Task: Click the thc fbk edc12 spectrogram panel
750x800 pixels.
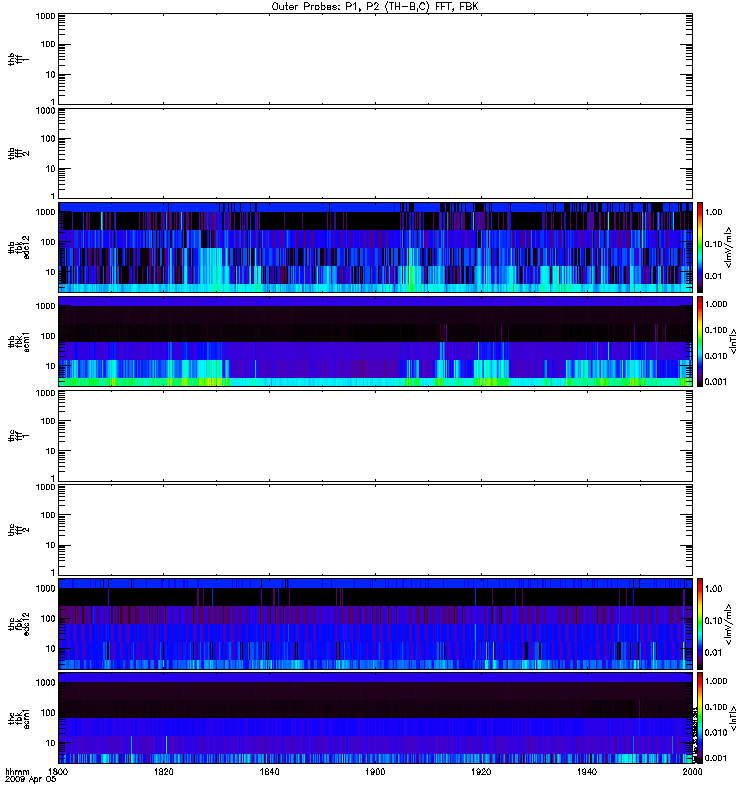Action: (375, 623)
